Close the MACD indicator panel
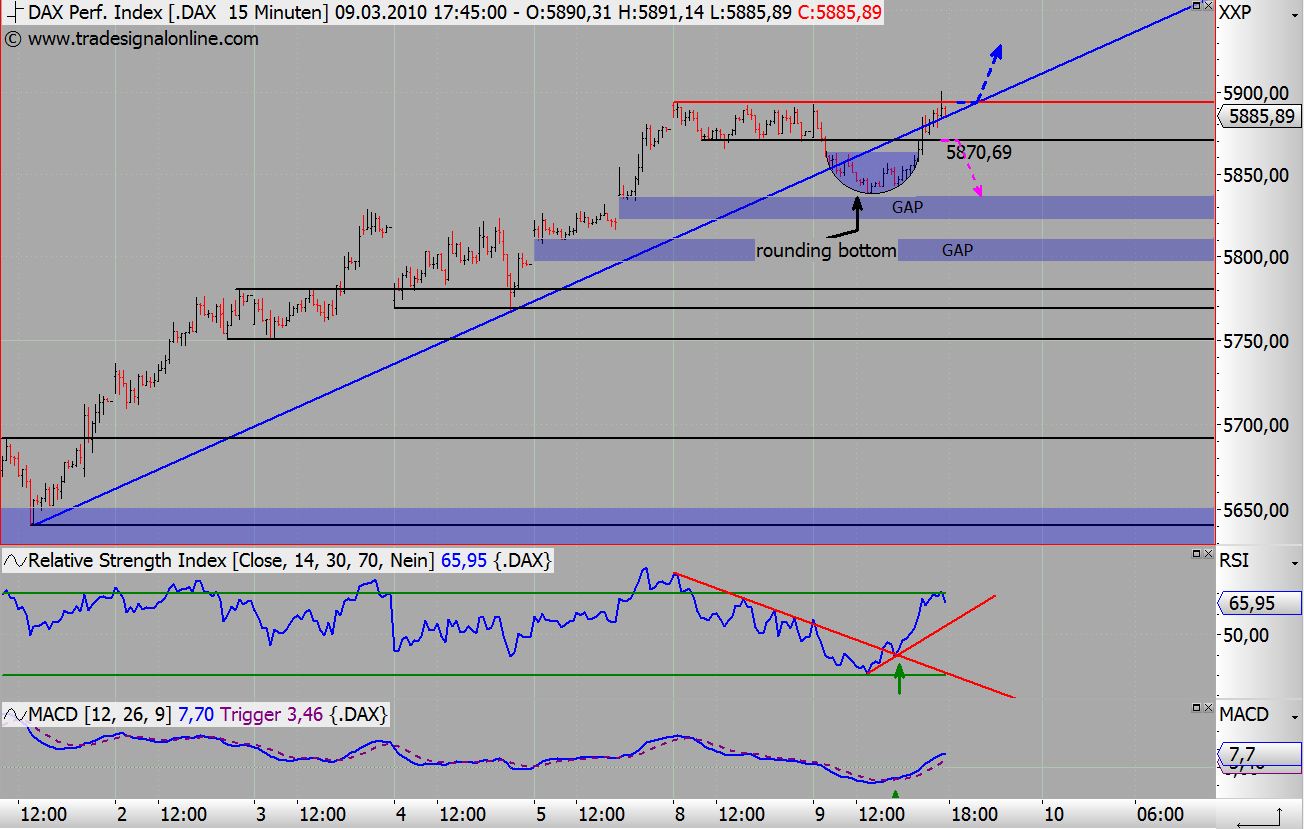Screen dimensions: 1304x829 click(x=1207, y=707)
